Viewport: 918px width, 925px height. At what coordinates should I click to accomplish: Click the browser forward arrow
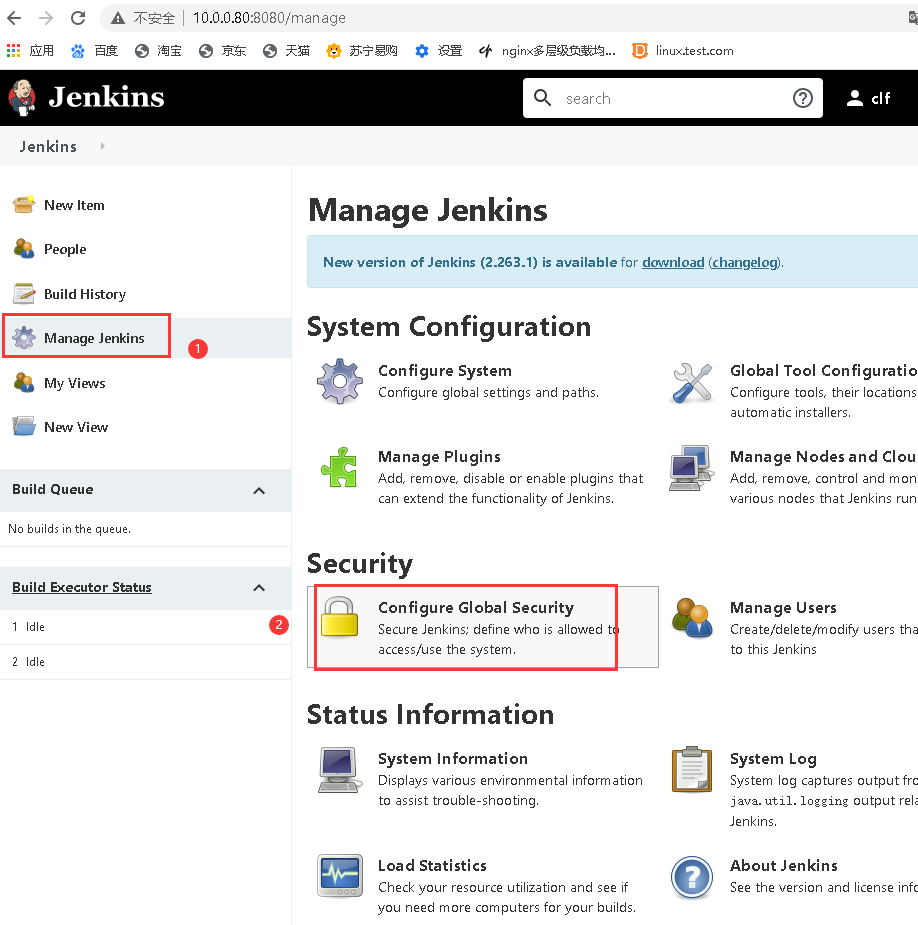(46, 18)
